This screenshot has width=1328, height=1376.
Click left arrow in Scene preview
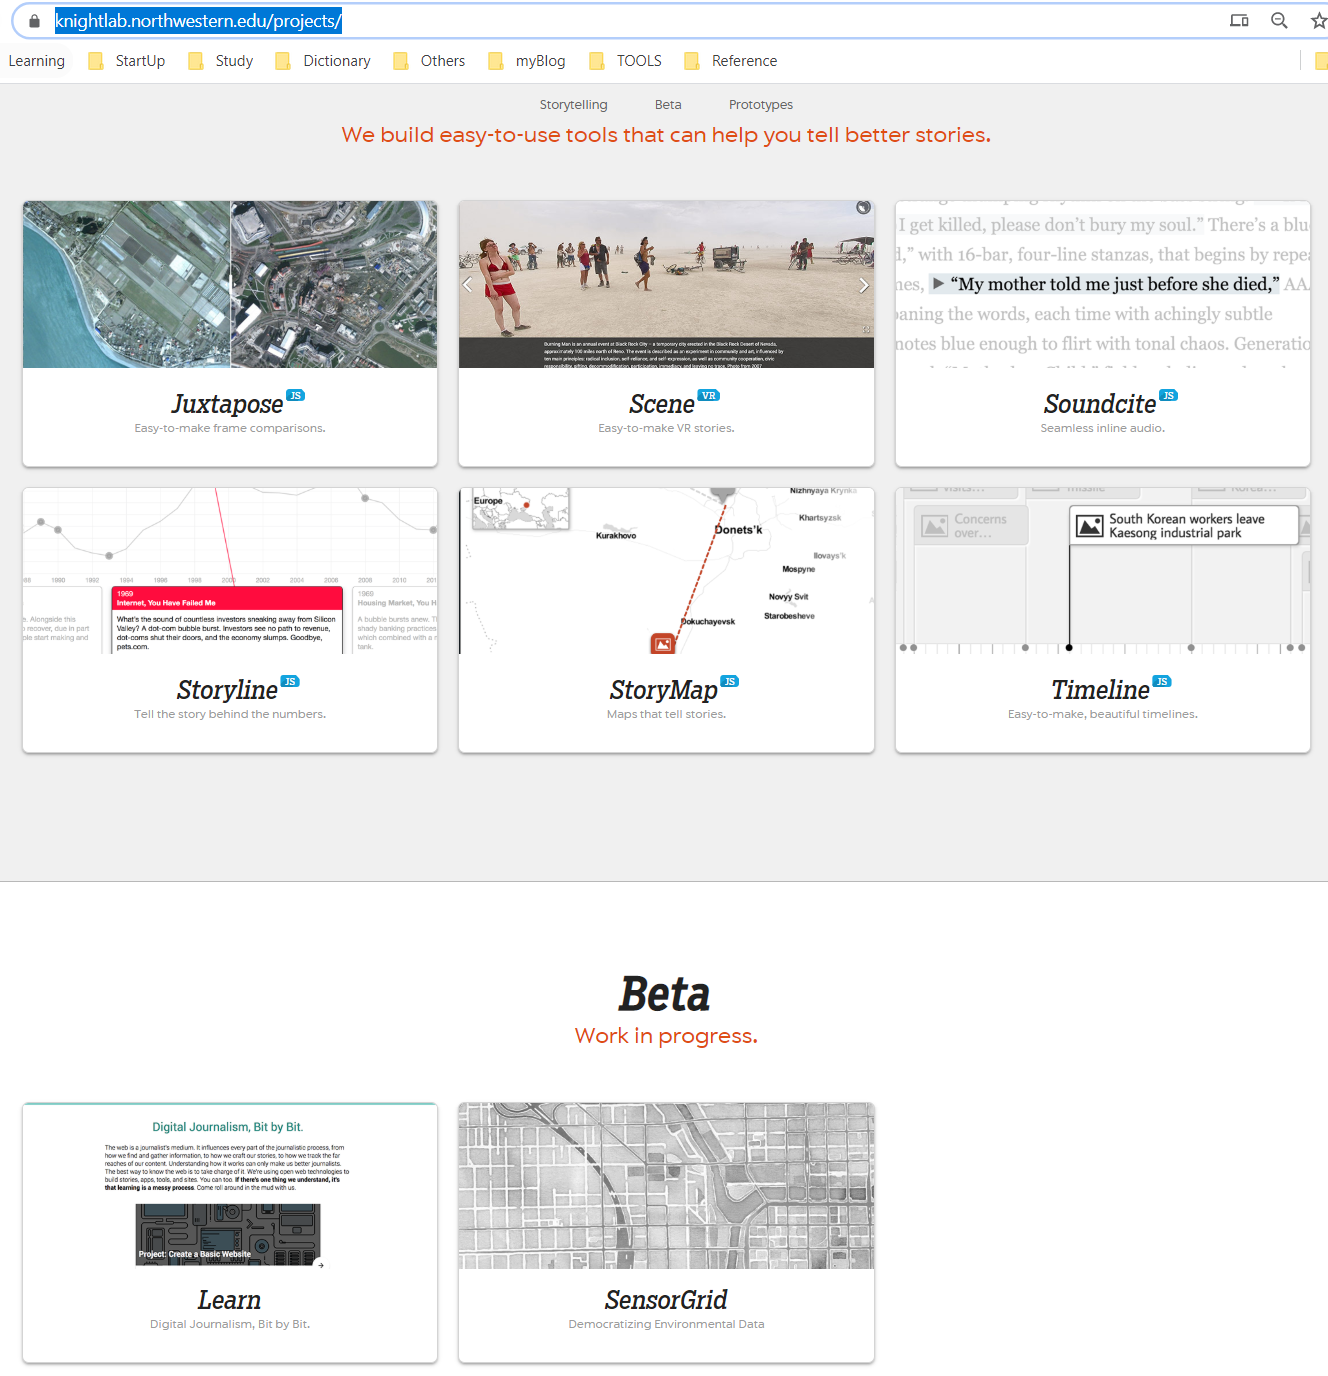(x=467, y=285)
